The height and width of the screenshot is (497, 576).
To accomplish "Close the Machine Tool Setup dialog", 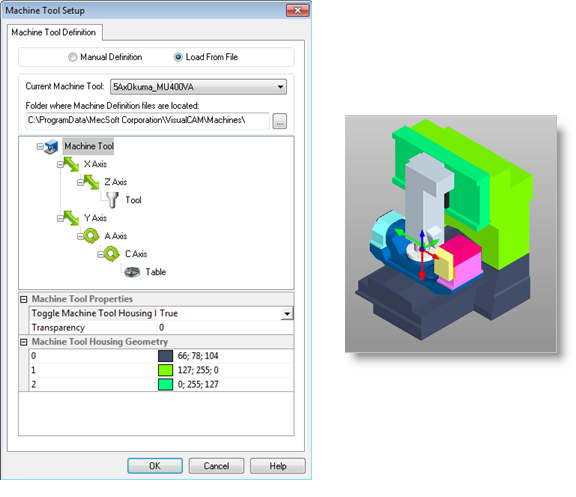I will 298,10.
